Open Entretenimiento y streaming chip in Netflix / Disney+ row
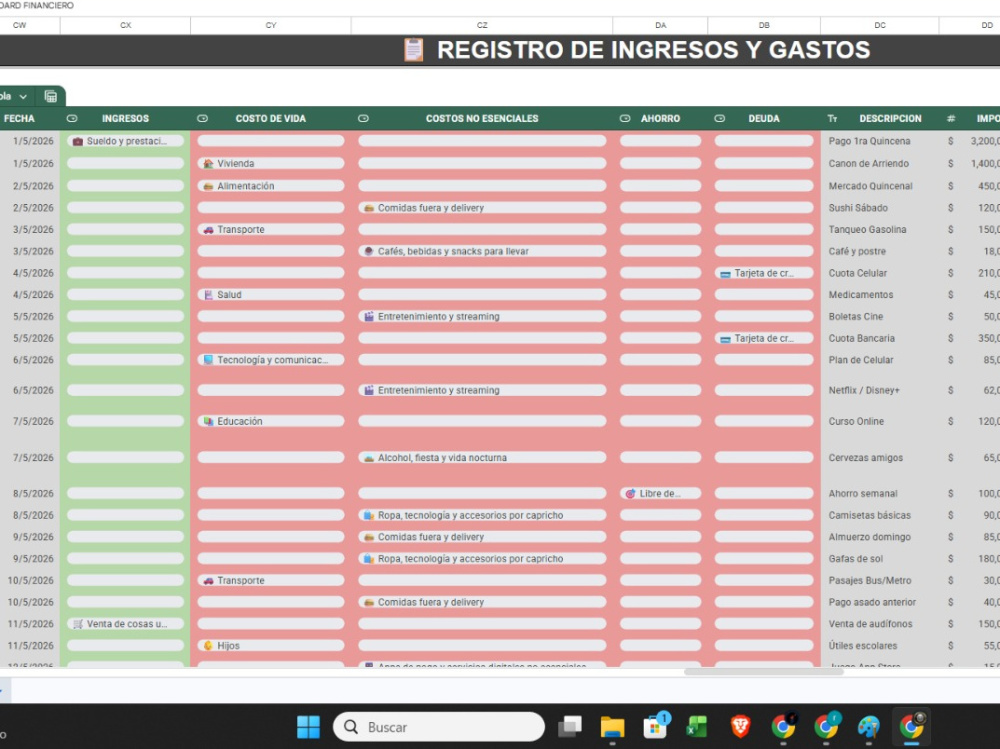Screen dimensions: 1000x749 pyautogui.click(x=482, y=390)
